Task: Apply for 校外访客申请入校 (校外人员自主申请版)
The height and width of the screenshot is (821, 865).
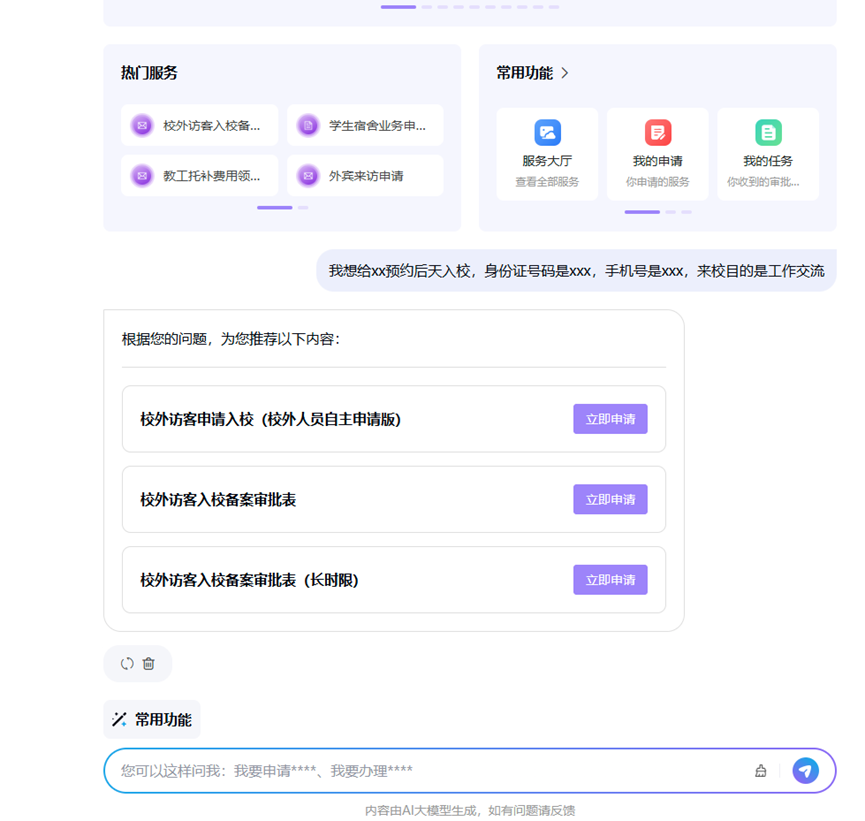Action: tap(609, 419)
